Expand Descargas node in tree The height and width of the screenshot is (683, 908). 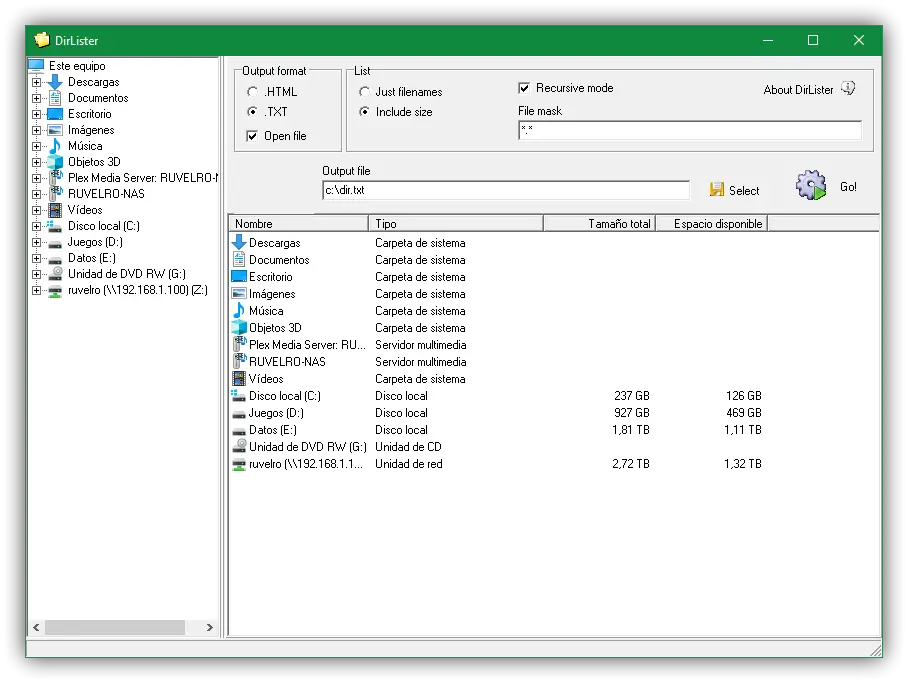pyautogui.click(x=36, y=82)
